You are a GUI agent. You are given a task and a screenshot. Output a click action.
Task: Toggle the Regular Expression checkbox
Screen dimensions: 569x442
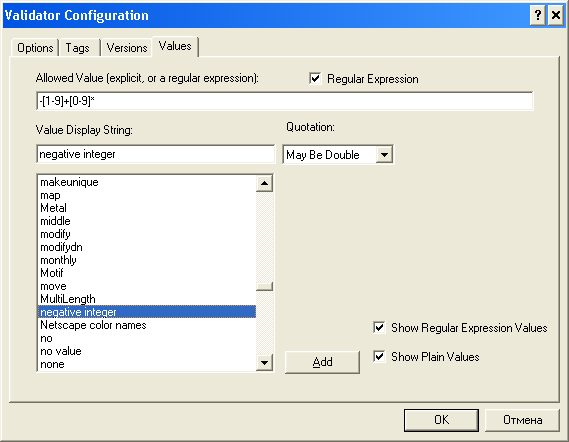tap(315, 78)
